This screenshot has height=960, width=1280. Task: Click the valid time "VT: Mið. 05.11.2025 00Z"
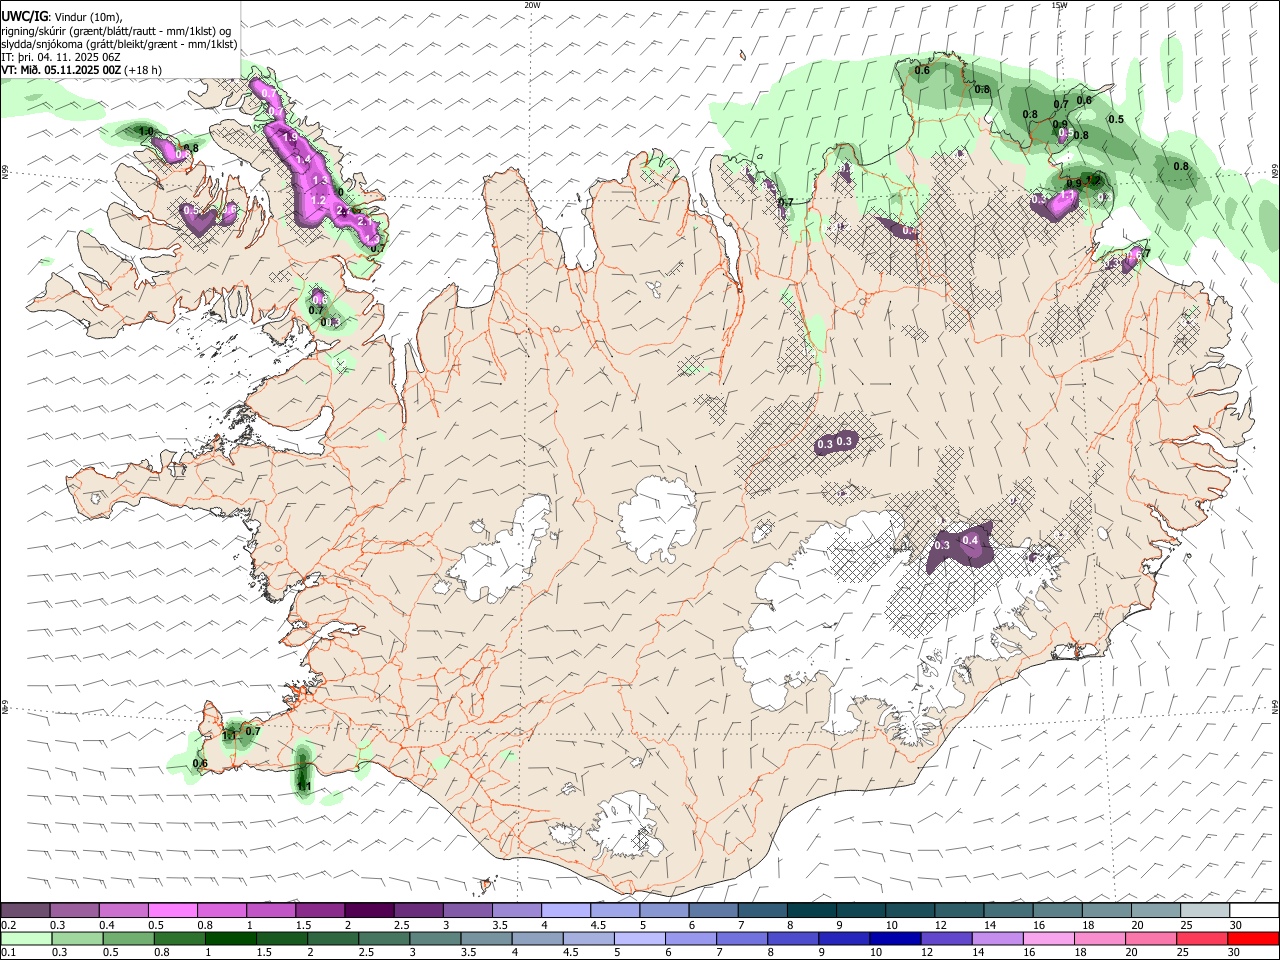(62, 70)
